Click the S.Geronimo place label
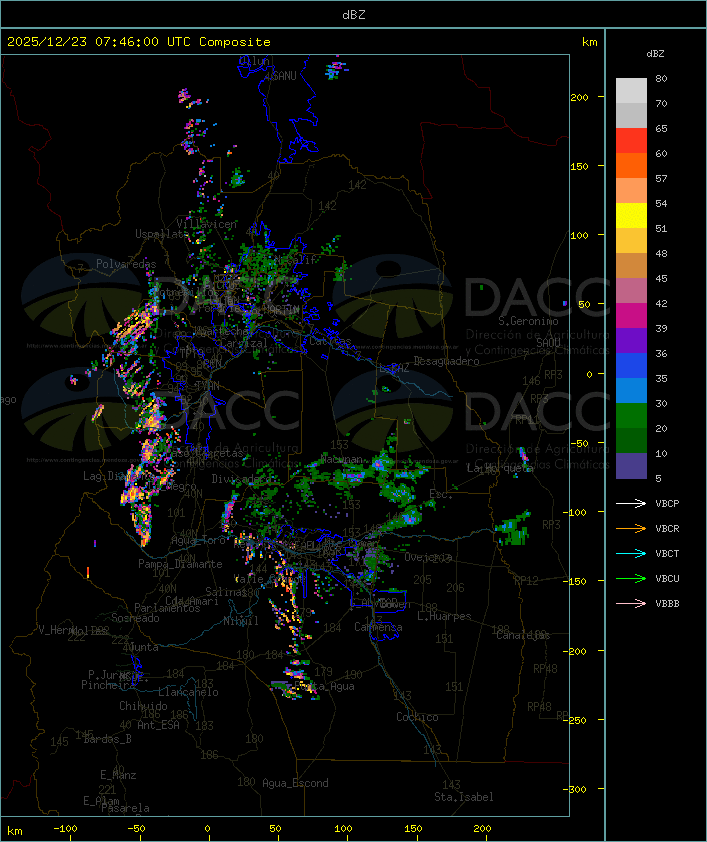Image resolution: width=707 pixels, height=842 pixels. (x=528, y=321)
